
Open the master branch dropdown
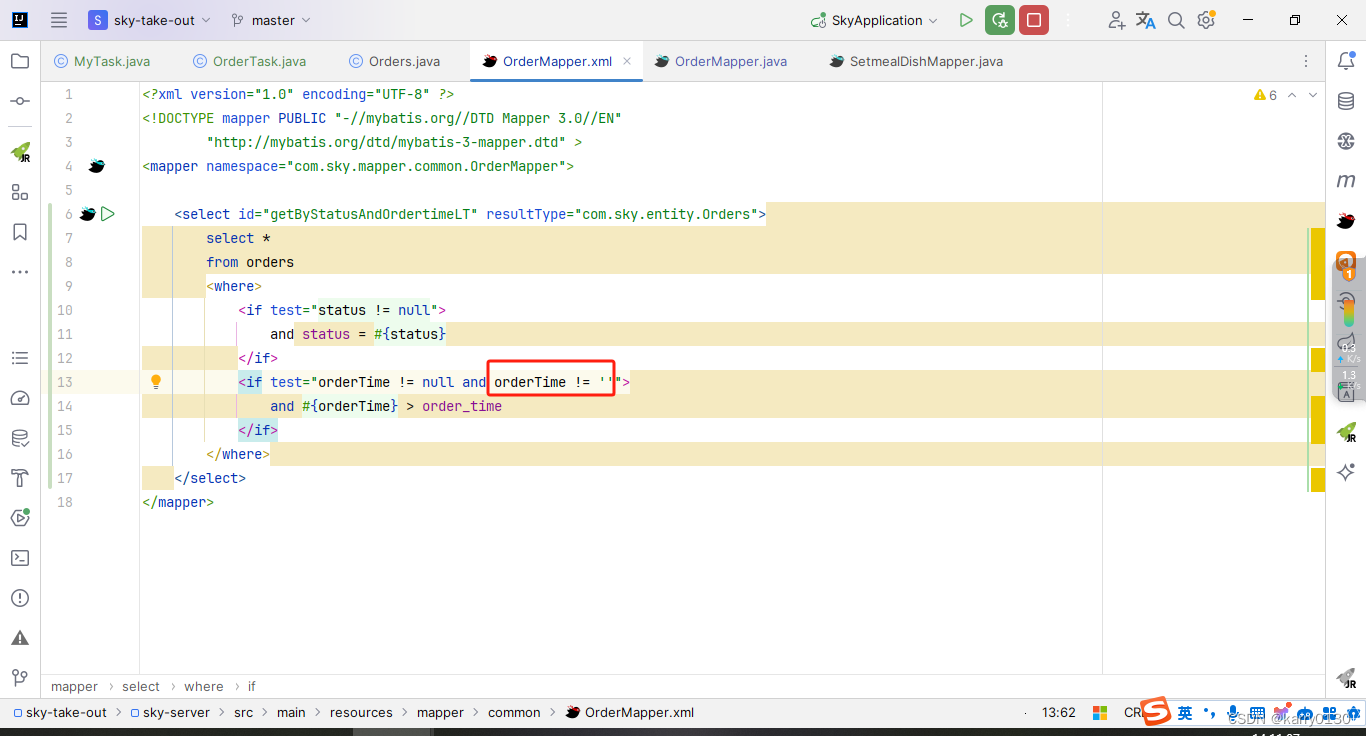269,19
